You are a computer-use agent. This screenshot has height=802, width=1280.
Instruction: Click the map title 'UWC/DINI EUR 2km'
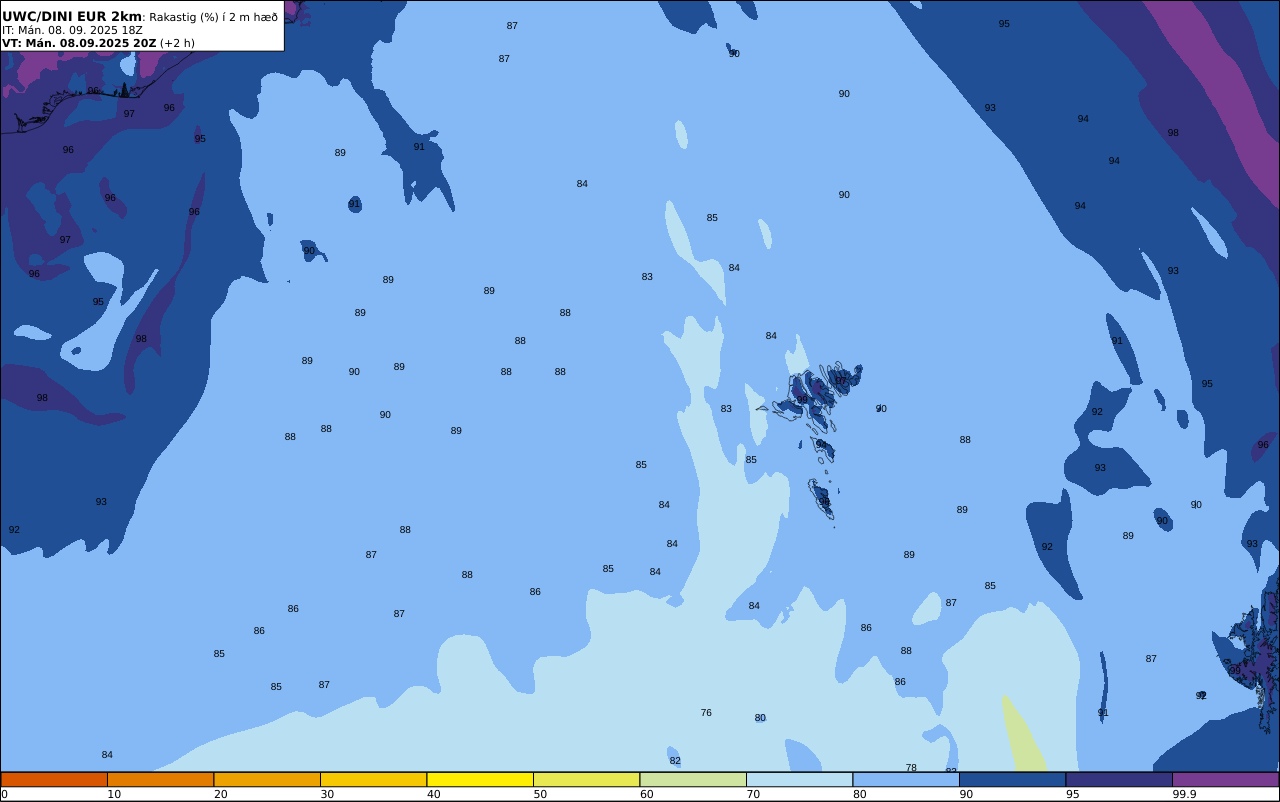[x=72, y=17]
